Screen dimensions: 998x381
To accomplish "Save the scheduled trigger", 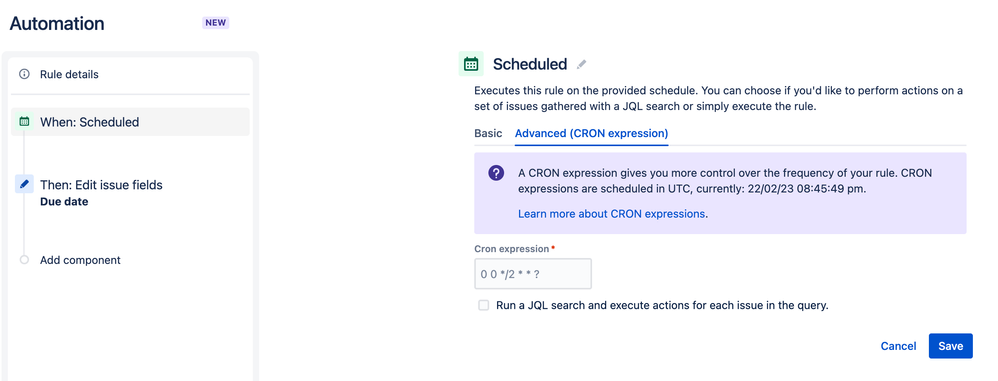I will [x=951, y=346].
